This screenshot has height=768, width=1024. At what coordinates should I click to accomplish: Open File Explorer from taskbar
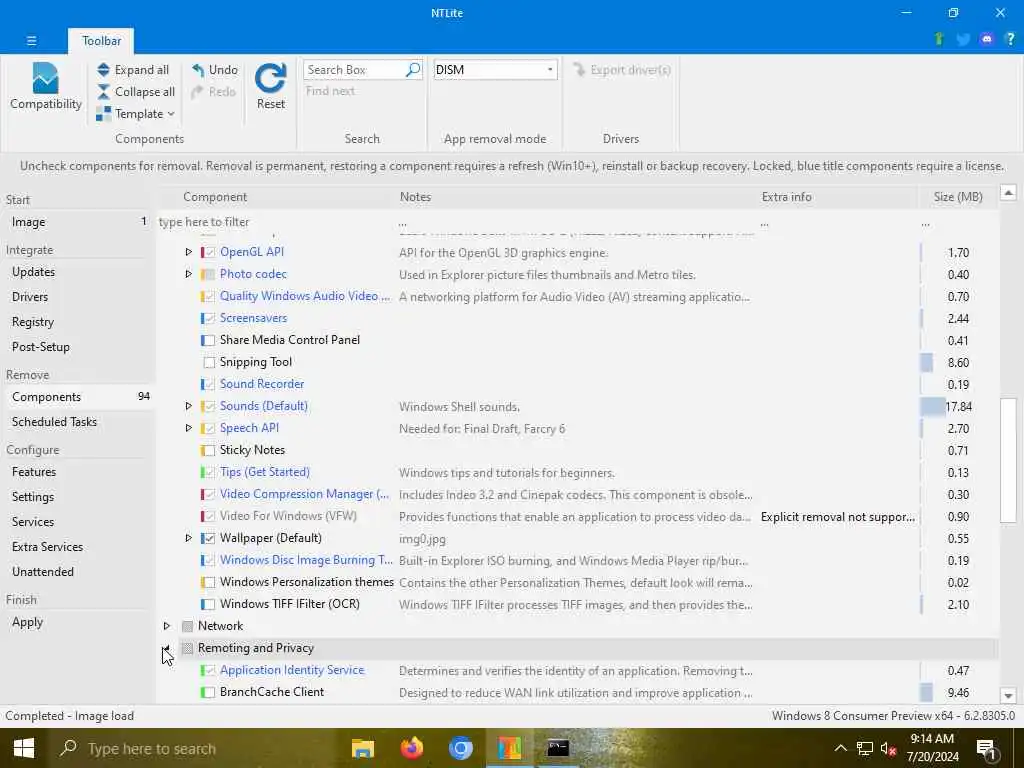(362, 748)
